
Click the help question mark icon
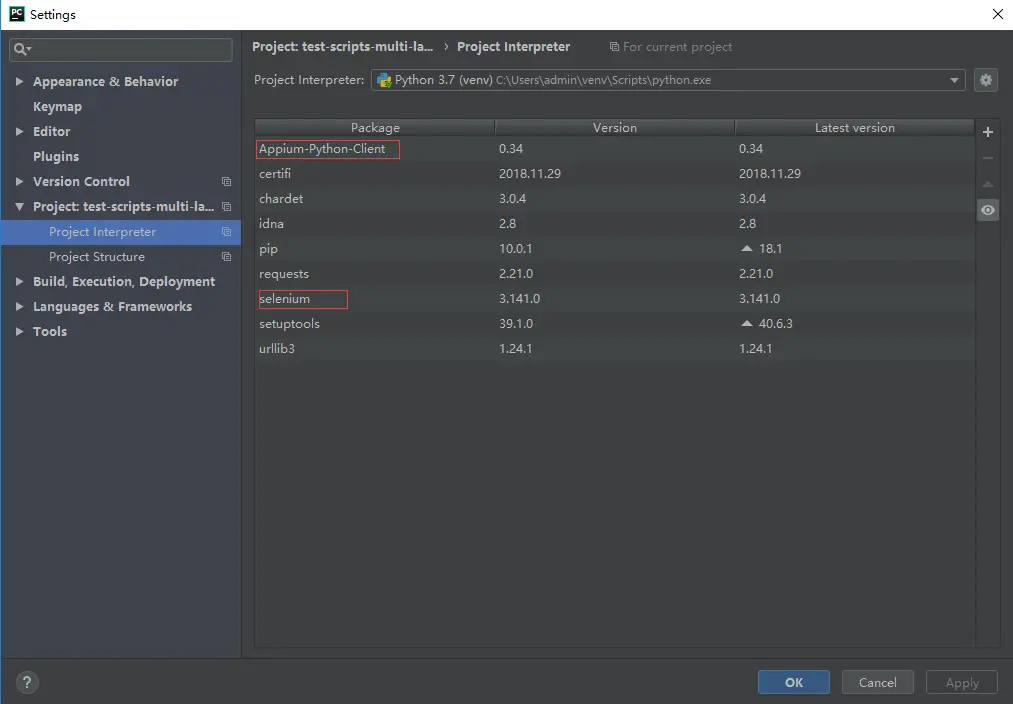[26, 682]
